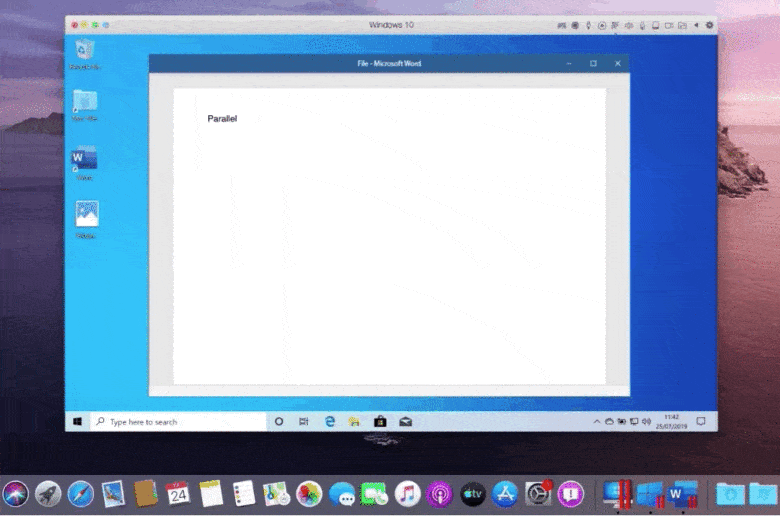Open the Parallels keyboard menu icon
780x516 pixels.
[x=562, y=25]
